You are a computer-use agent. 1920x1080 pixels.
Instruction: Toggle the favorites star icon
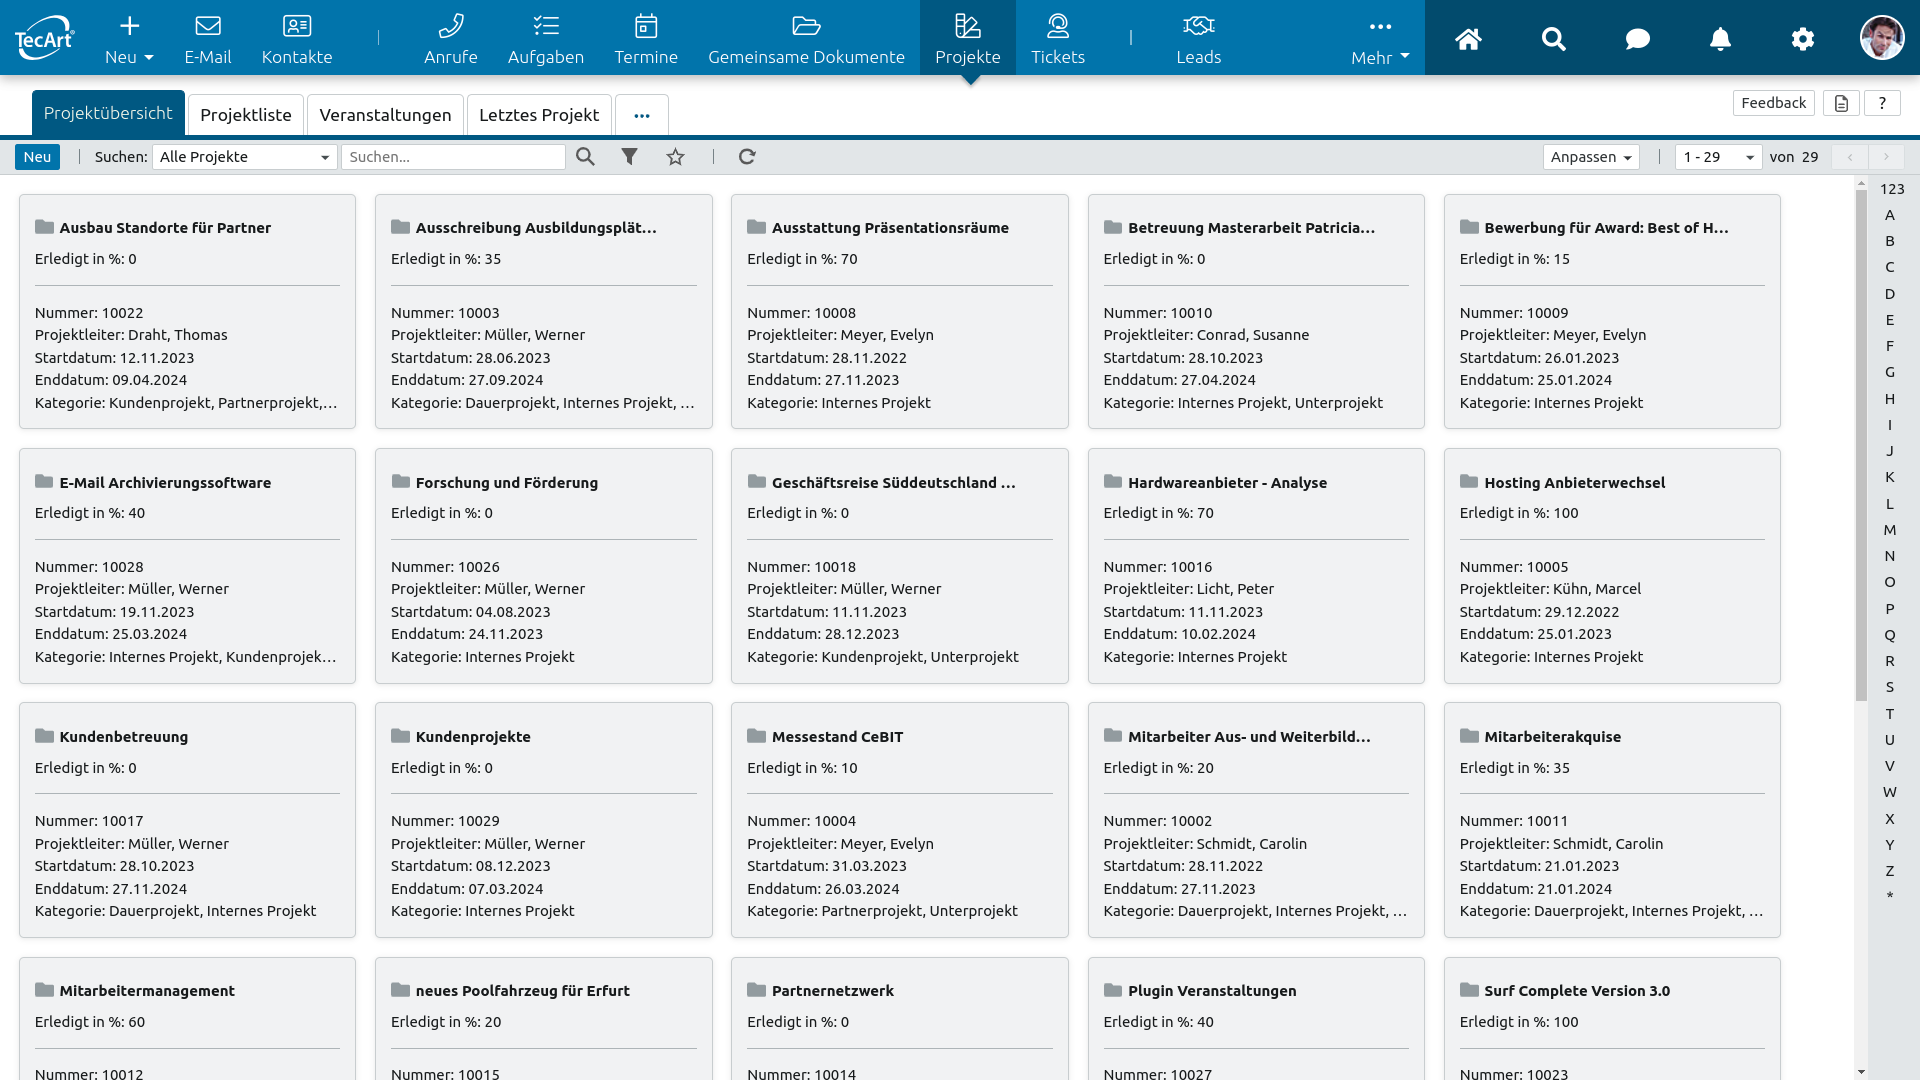pyautogui.click(x=676, y=157)
